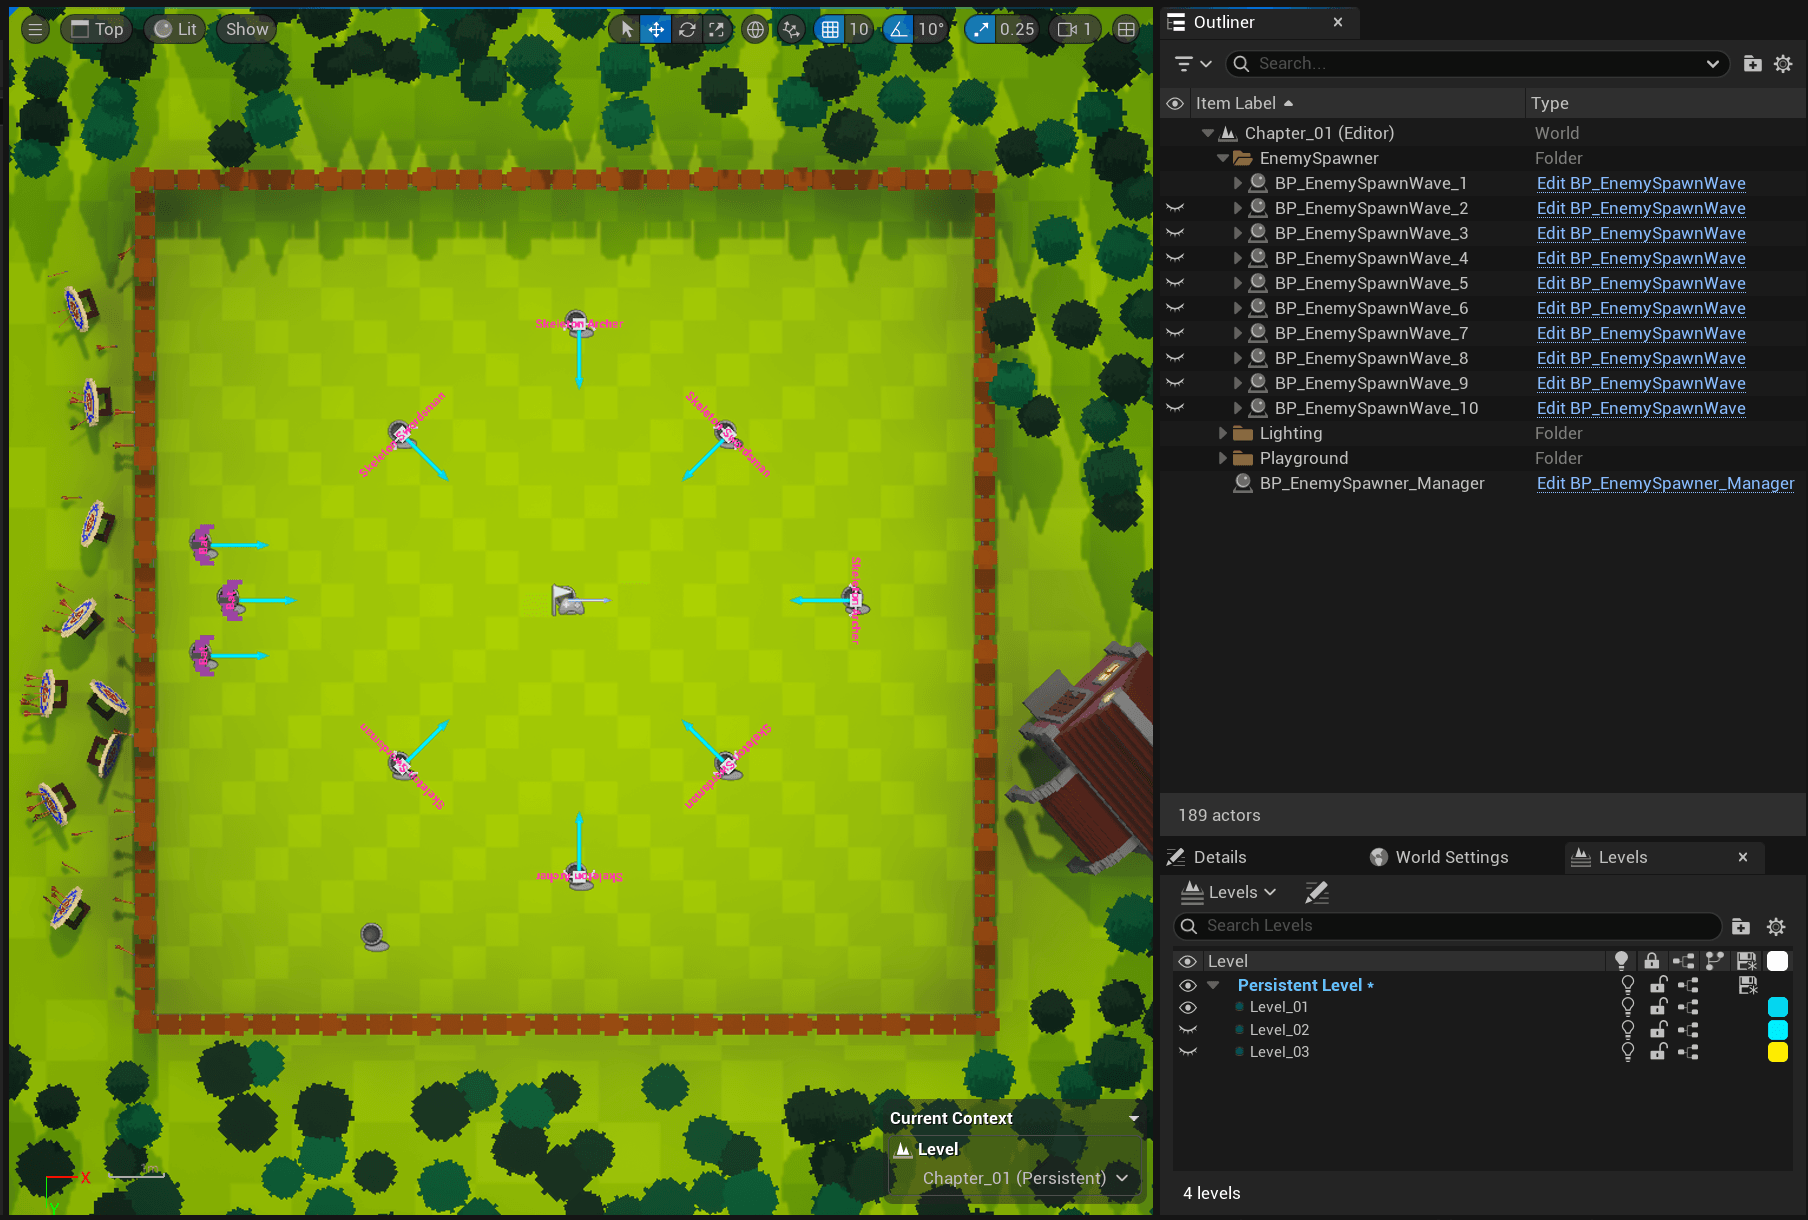Show hidden BP_EnemySpawnWave_2 actor
Viewport: 1808px width, 1220px height.
[1175, 208]
